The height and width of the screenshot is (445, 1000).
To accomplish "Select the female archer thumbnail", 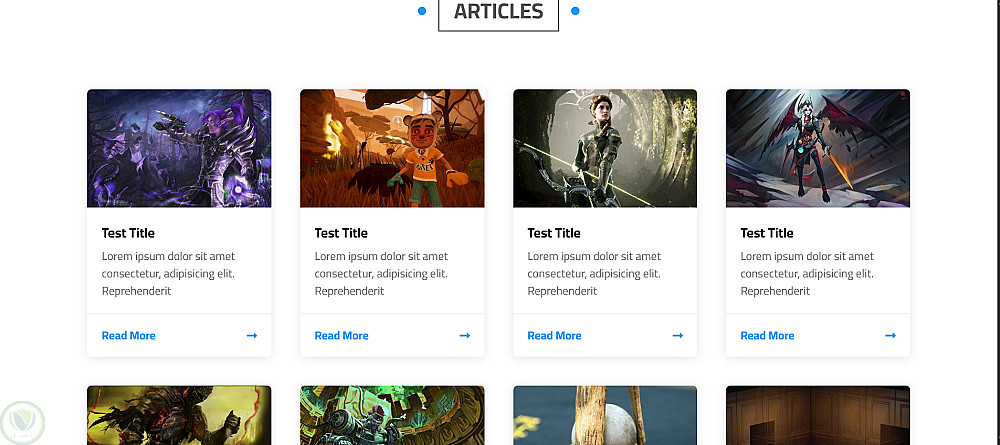I will pos(605,148).
